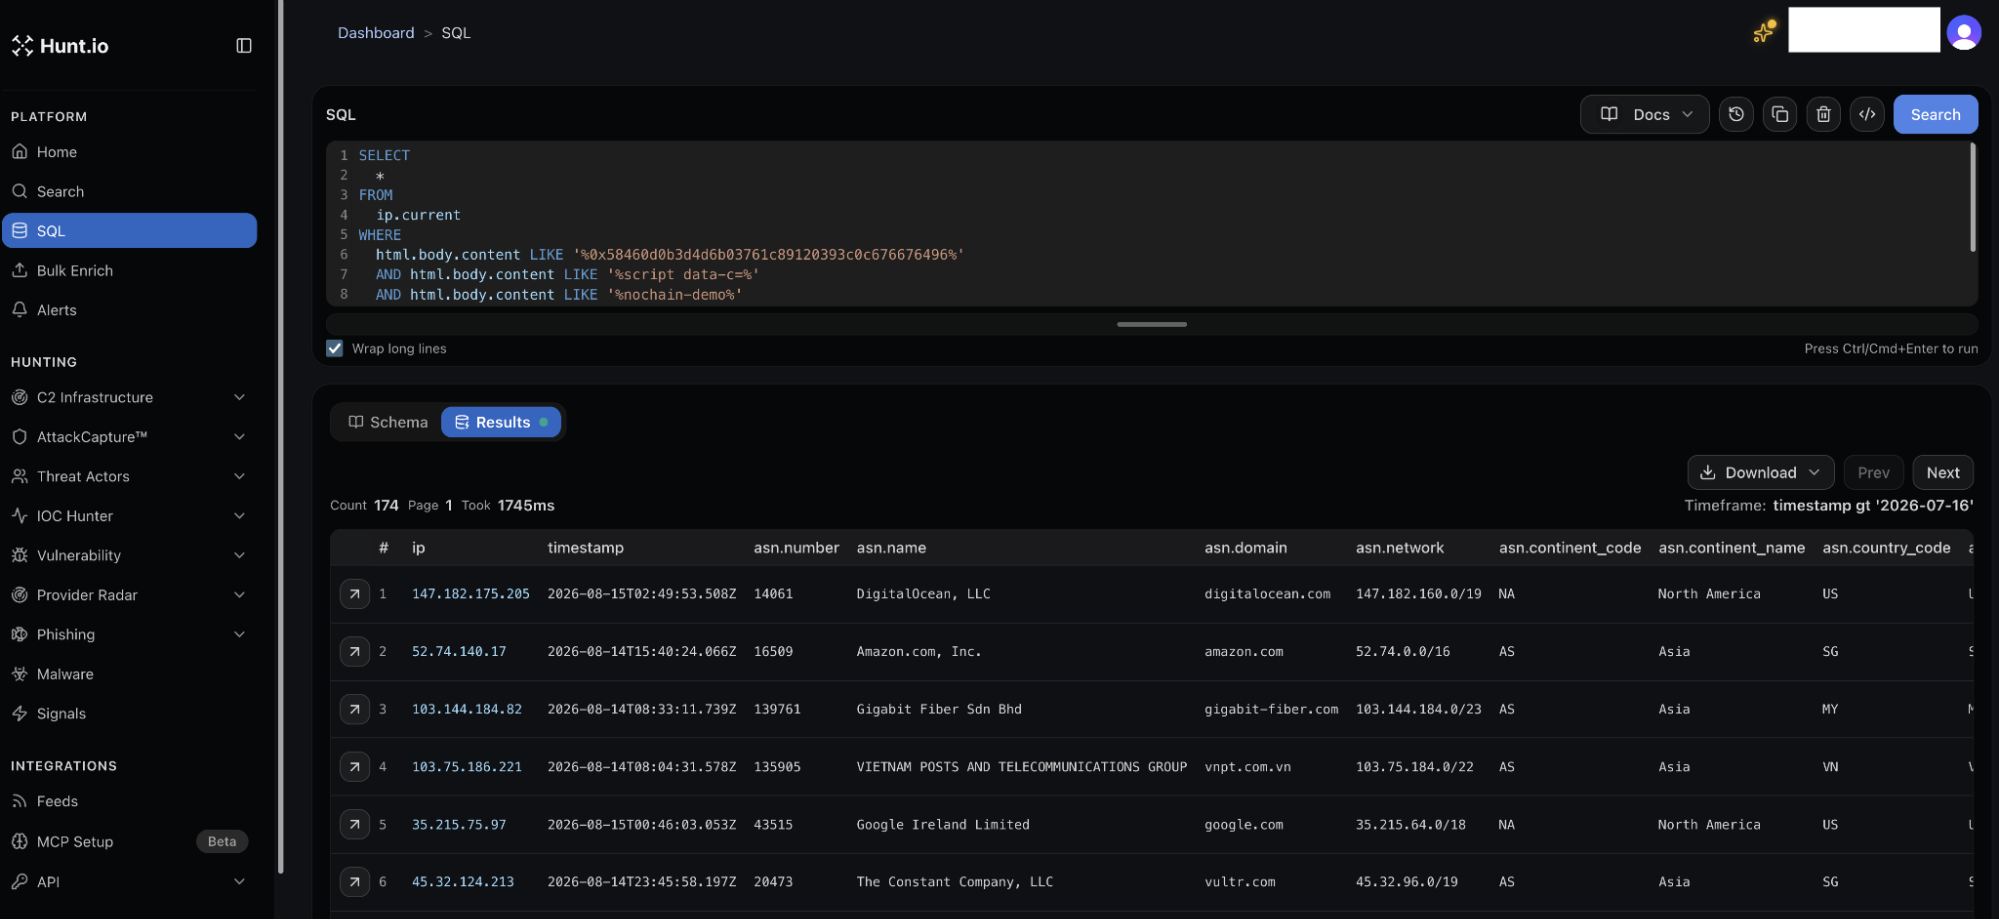Expand Provider Radar menu
Screen dimensions: 1999x920
click(129, 595)
